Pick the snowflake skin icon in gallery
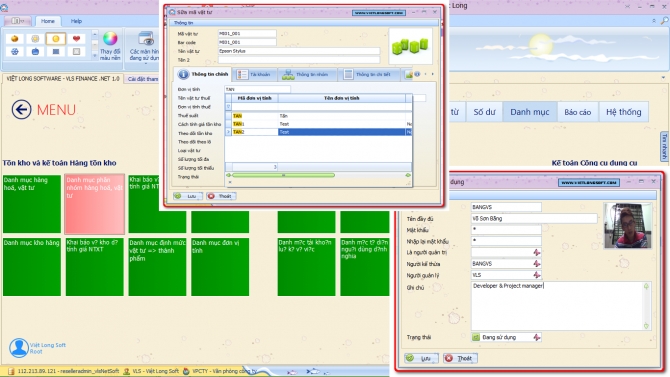670x377 pixels. 15,52
